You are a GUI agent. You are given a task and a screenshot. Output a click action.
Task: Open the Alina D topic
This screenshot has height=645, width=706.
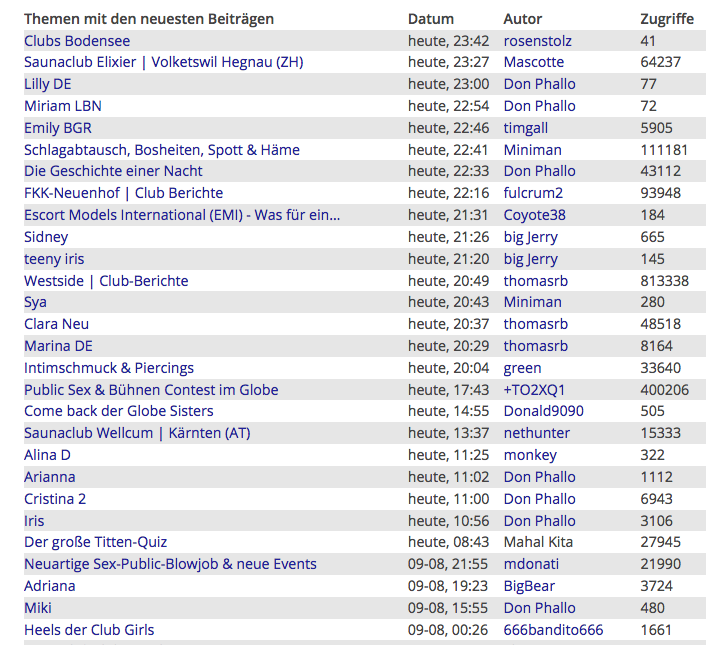click(47, 455)
